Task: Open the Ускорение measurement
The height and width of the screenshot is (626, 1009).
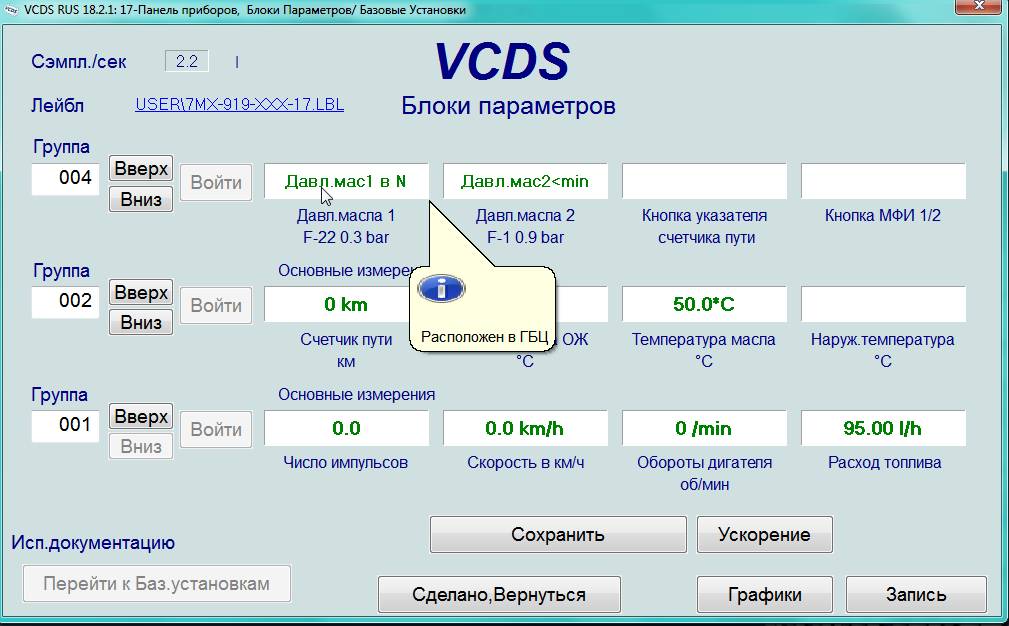Action: pos(764,534)
